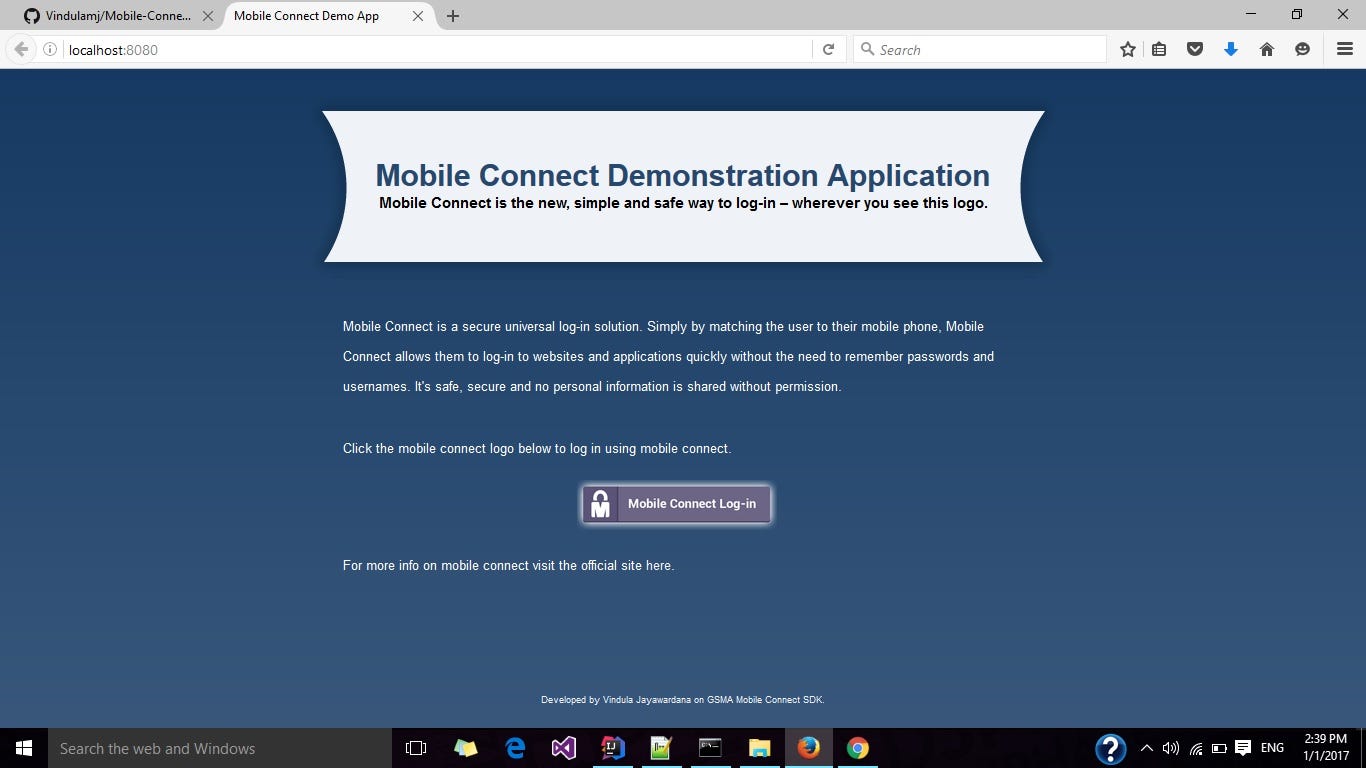Screen dimensions: 1366x768
Task: Click the localhost:8080 address bar
Action: [x=438, y=50]
